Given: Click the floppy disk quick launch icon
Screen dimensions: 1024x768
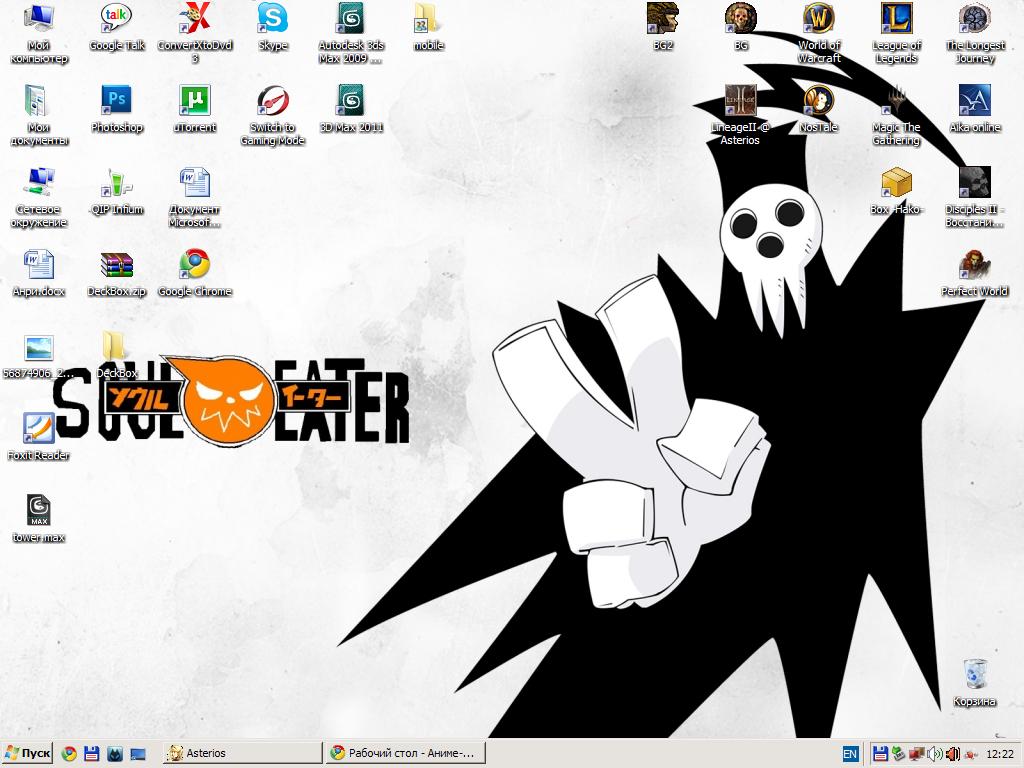Looking at the screenshot, I should (x=91, y=754).
